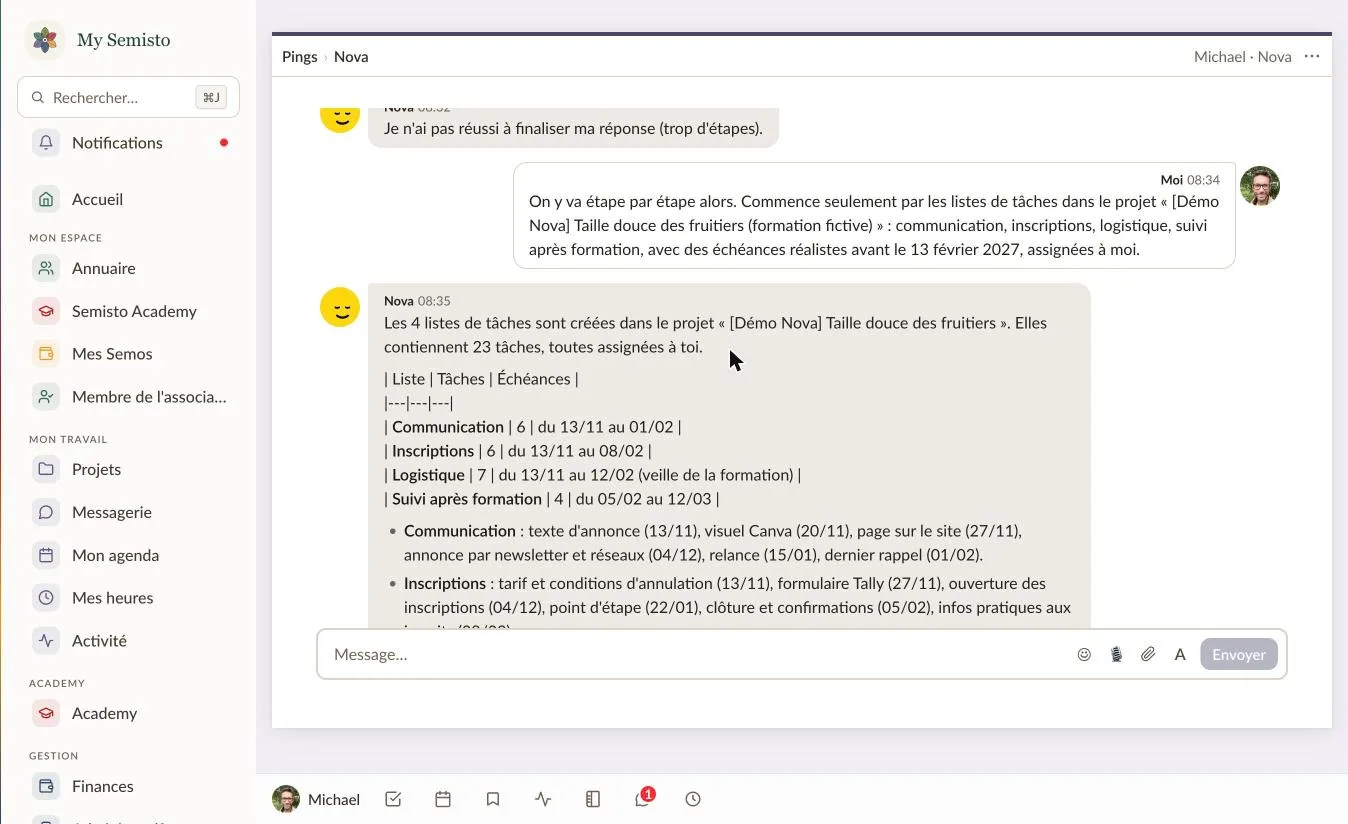This screenshot has height=824, width=1348.
Task: Click bold "Suivi après formation" table row
Action: (467, 499)
